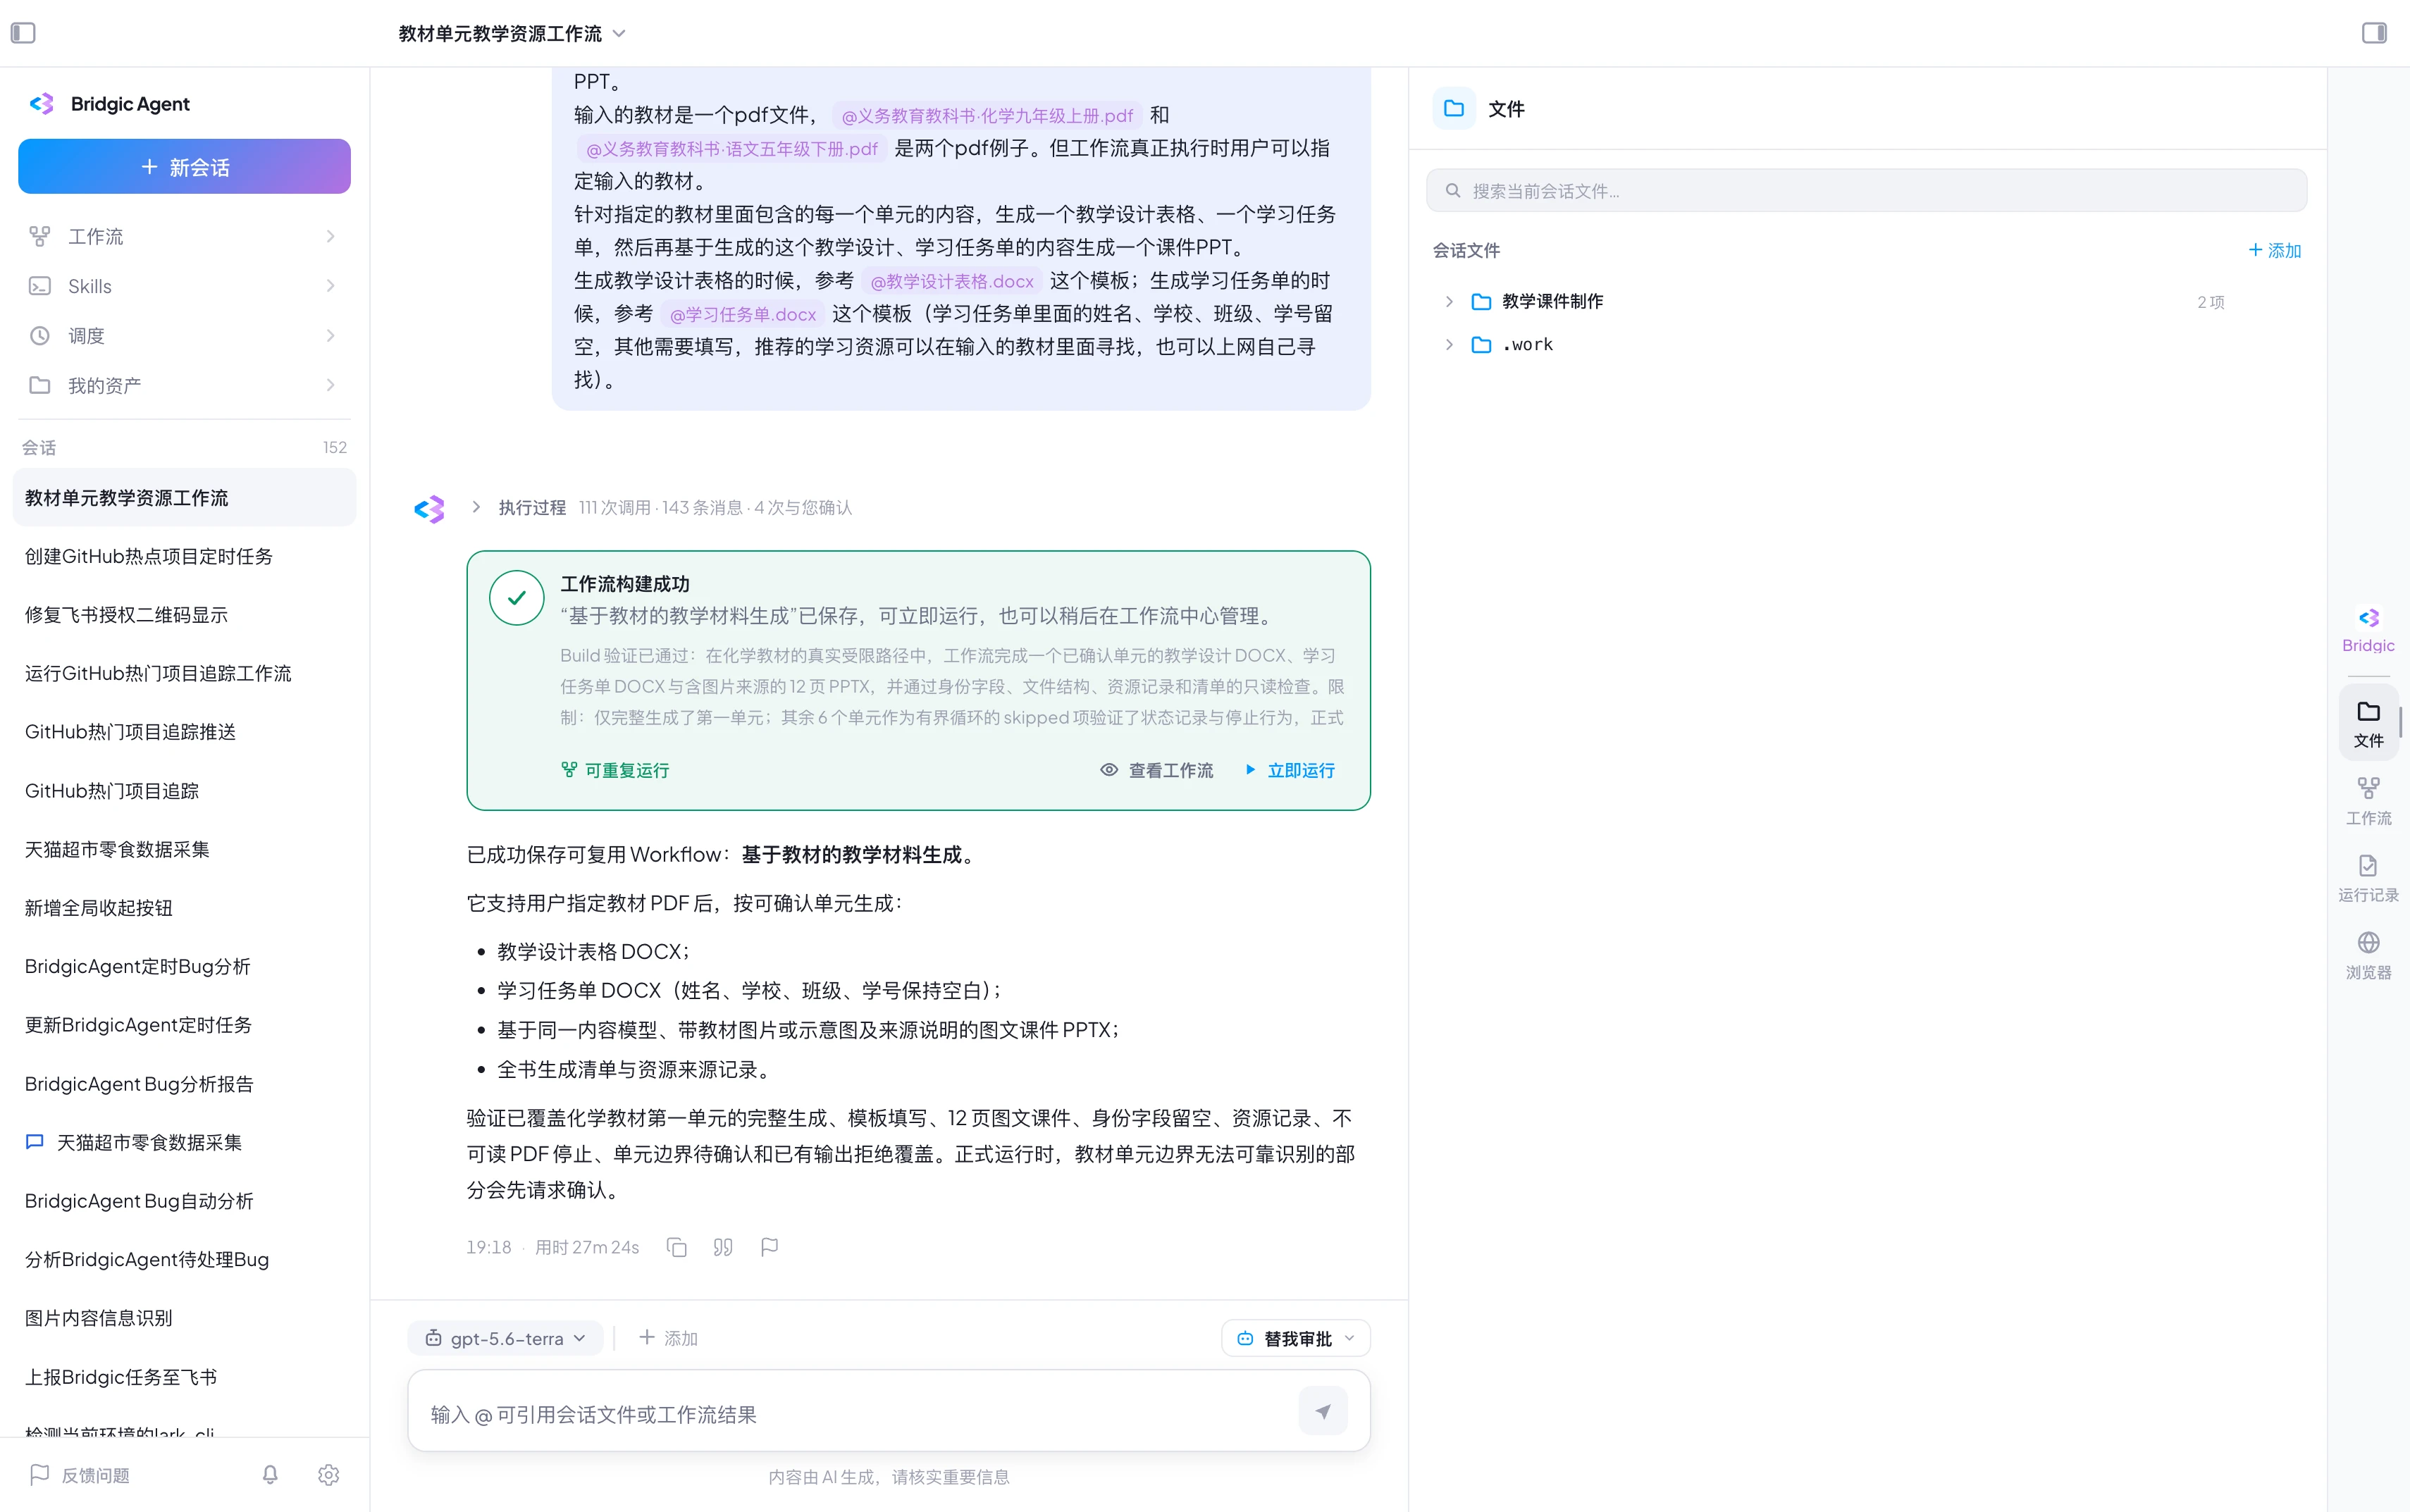The width and height of the screenshot is (2410, 1512).
Task: Open conversation 上报Bridgic任务至飞书
Action: point(184,1377)
